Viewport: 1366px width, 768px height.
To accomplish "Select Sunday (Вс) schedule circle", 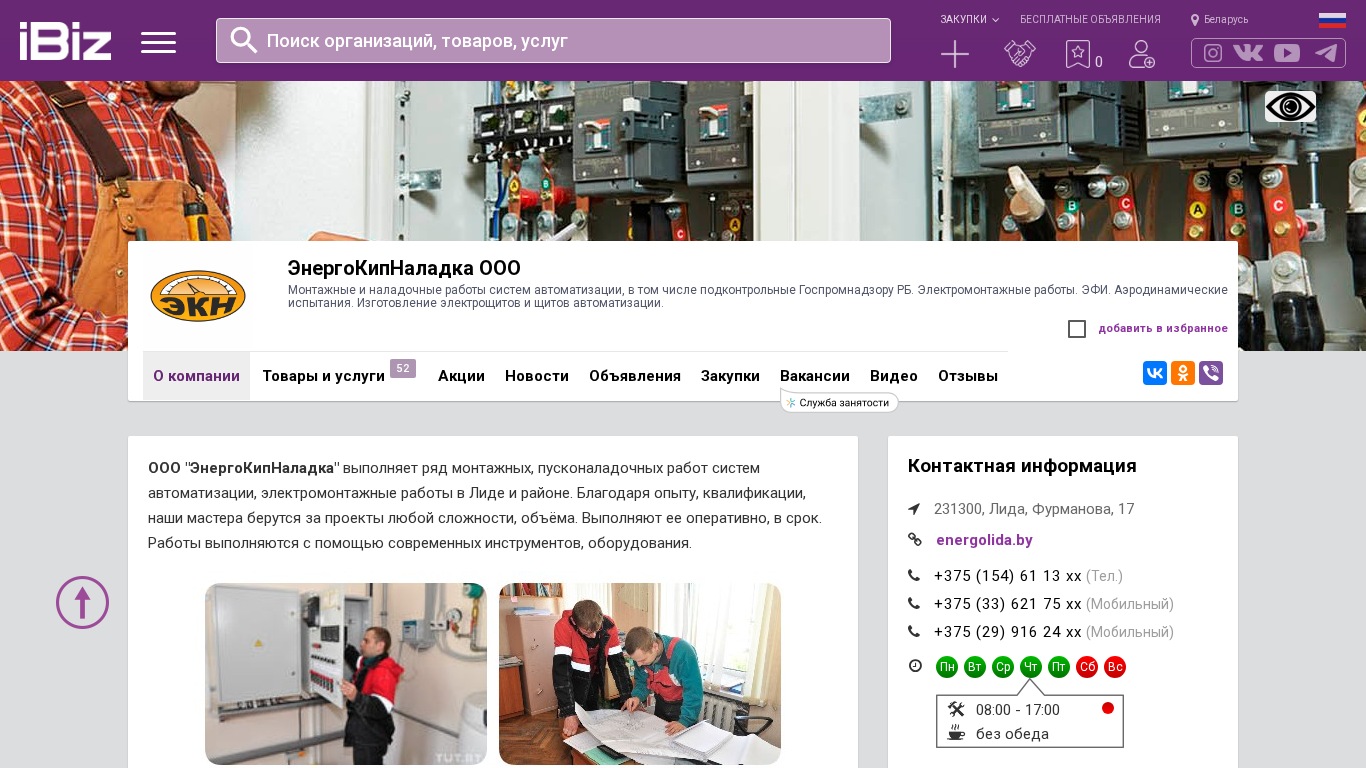I will 1115,667.
